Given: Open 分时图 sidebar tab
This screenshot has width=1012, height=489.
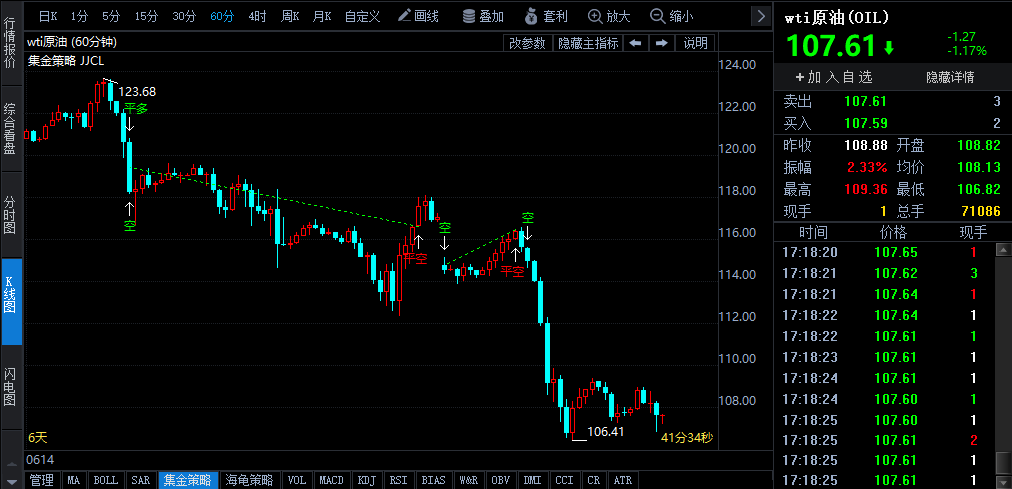Looking at the screenshot, I should 11,215.
